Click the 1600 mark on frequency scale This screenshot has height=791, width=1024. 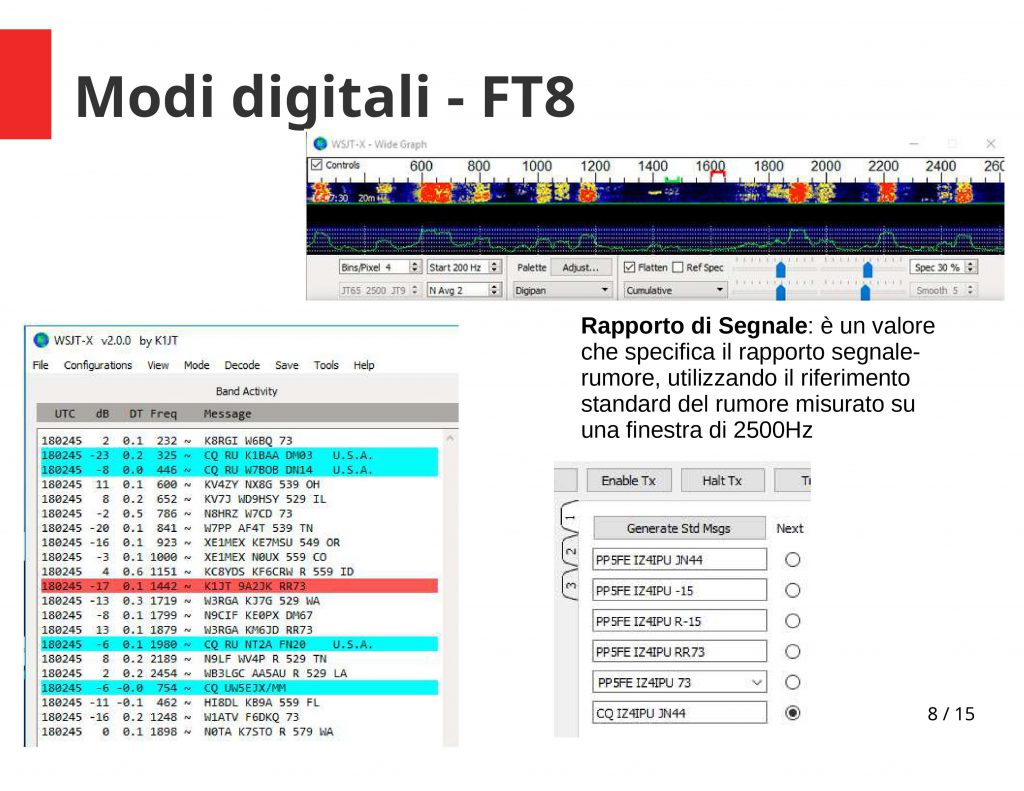(710, 166)
